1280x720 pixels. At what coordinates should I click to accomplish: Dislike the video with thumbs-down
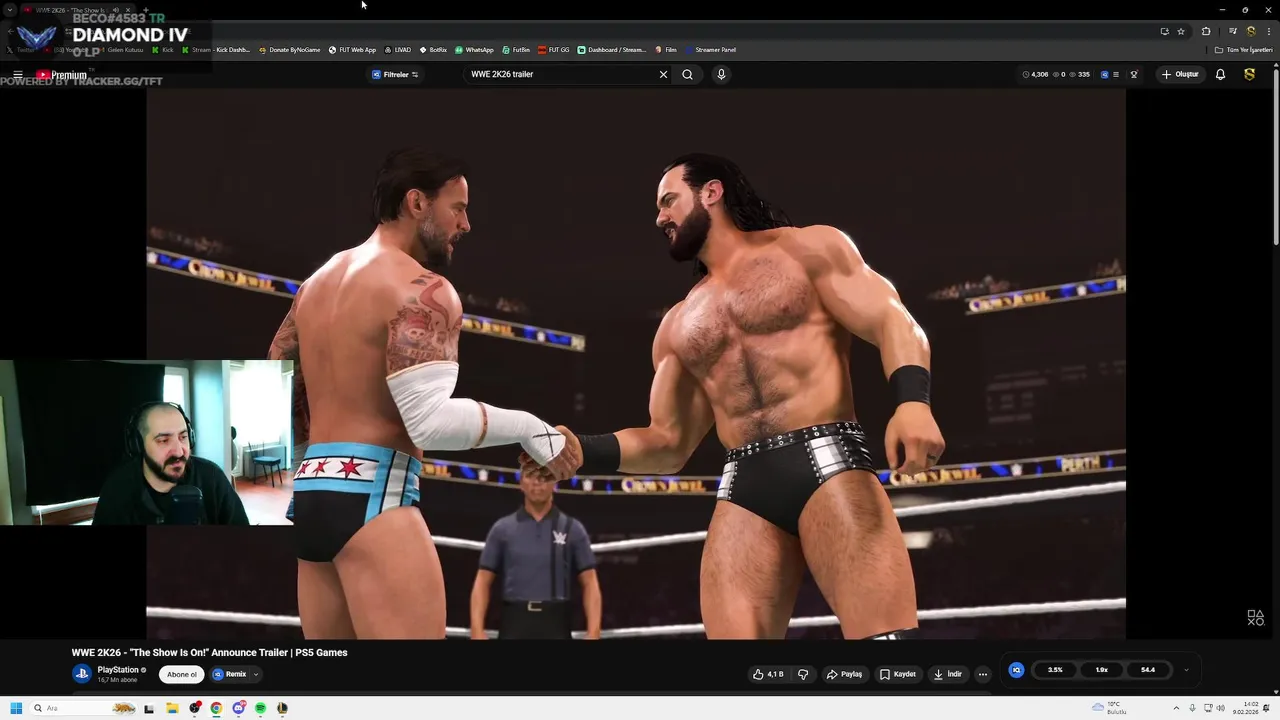point(802,674)
